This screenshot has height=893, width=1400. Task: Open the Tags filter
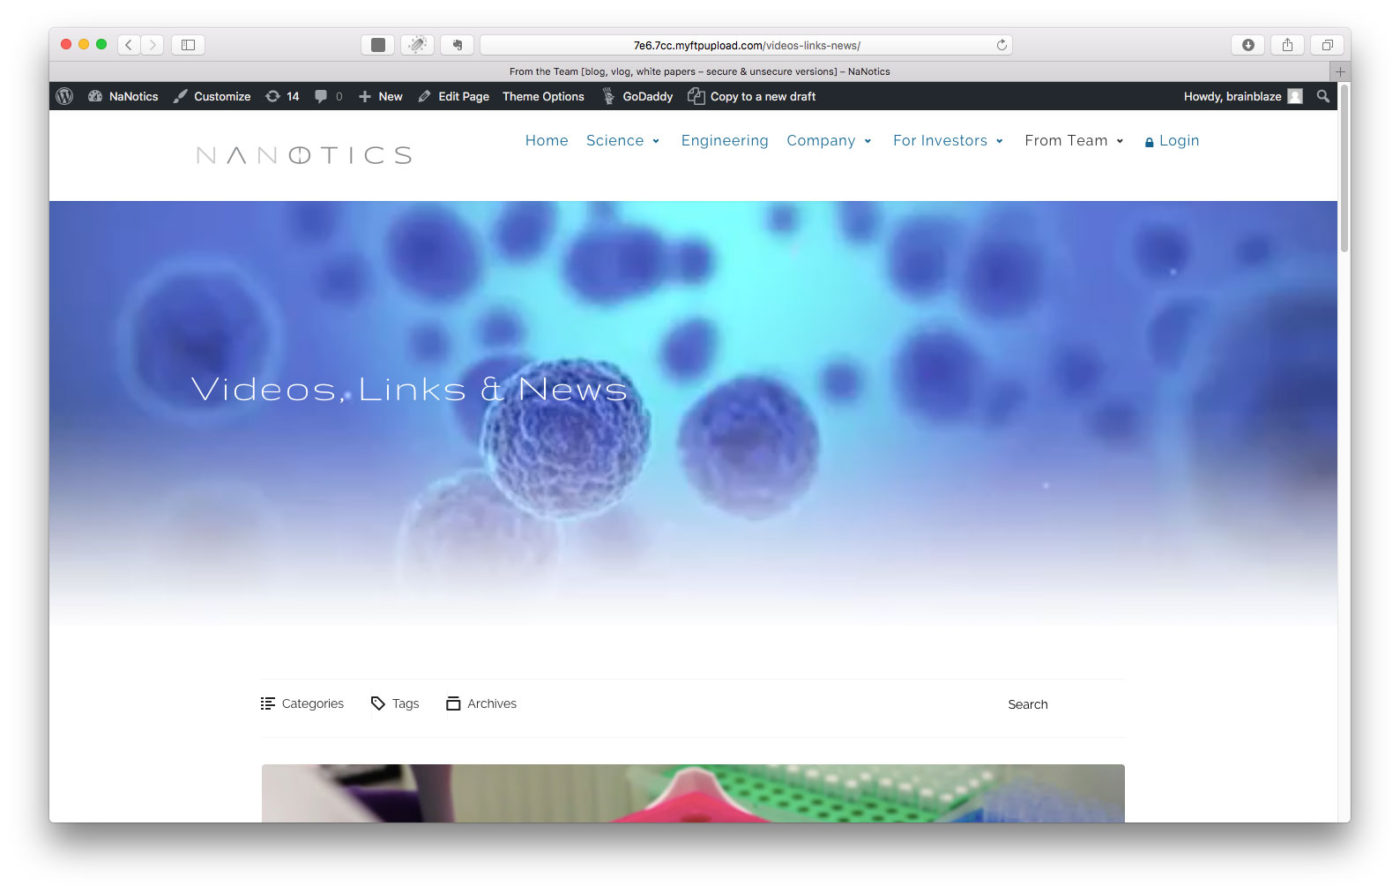pos(394,703)
